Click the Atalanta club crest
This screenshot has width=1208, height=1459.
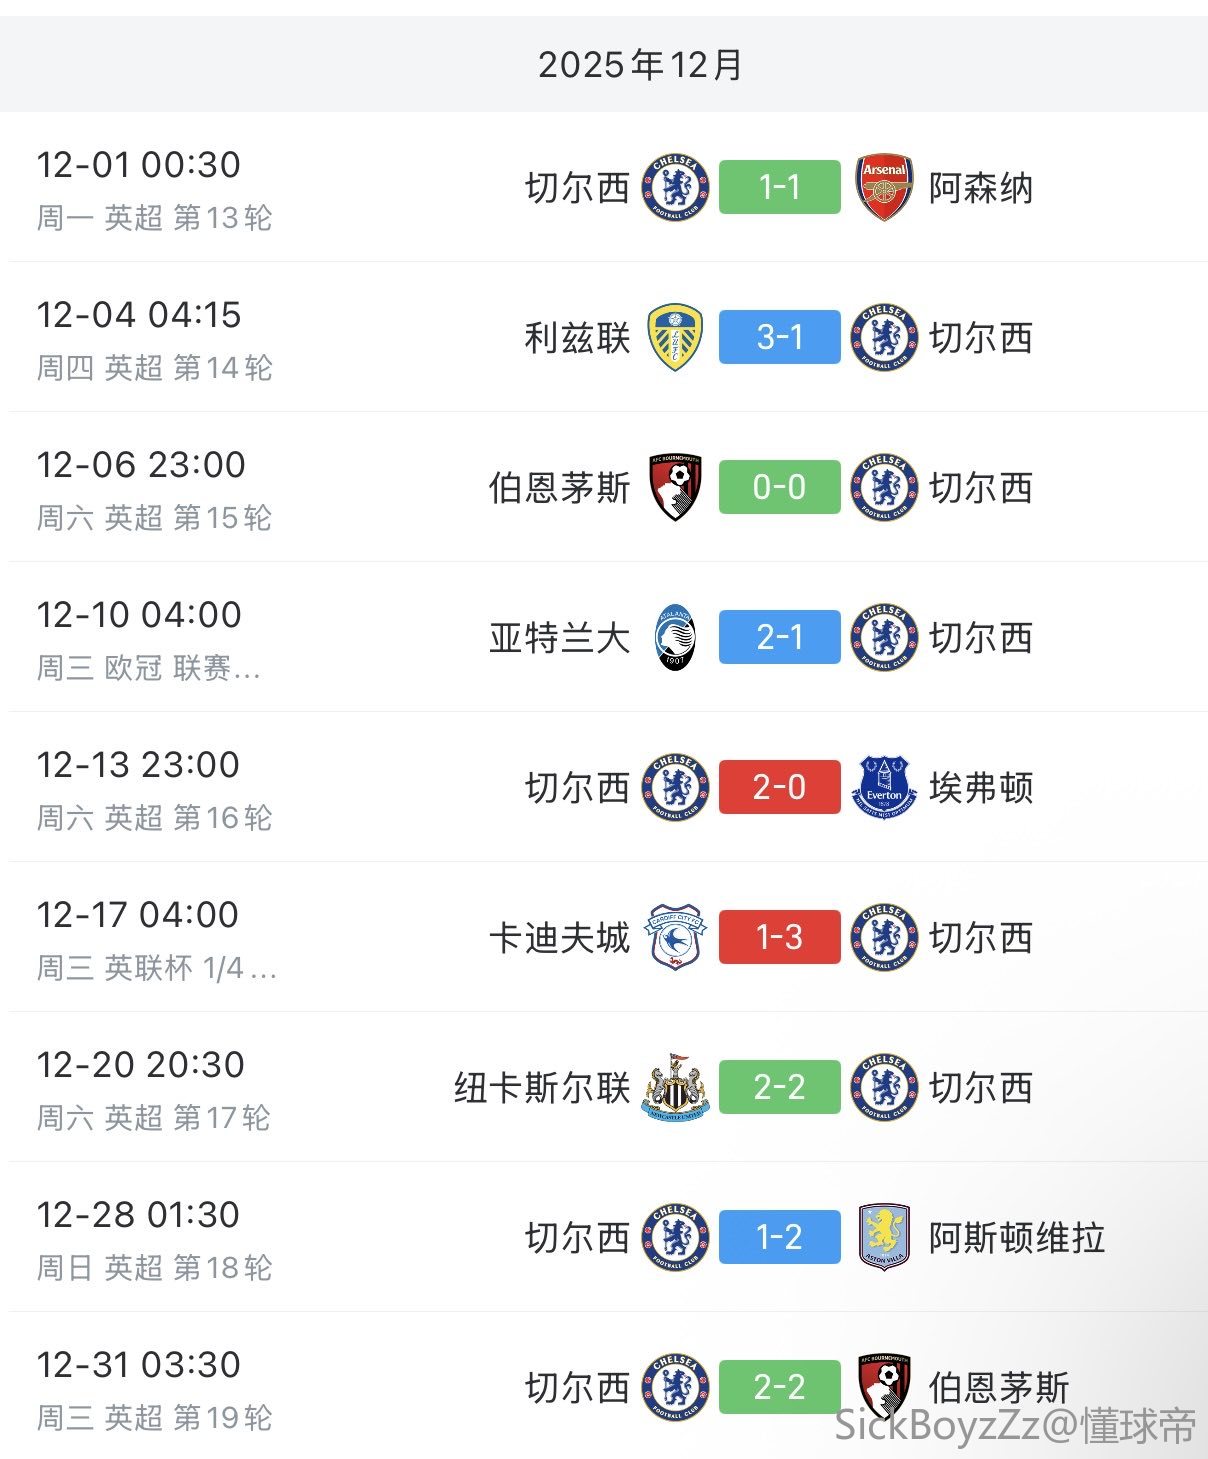[x=675, y=637]
